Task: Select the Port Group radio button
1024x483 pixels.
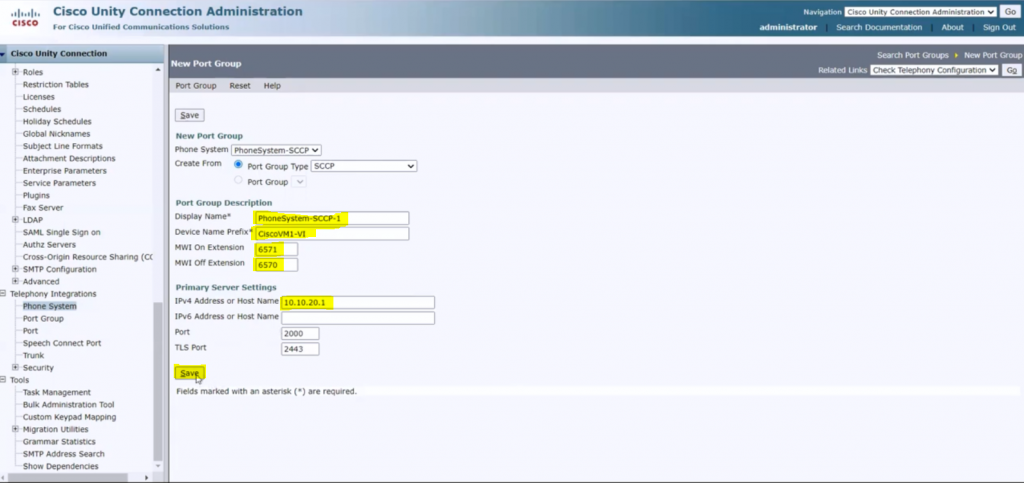Action: click(238, 180)
